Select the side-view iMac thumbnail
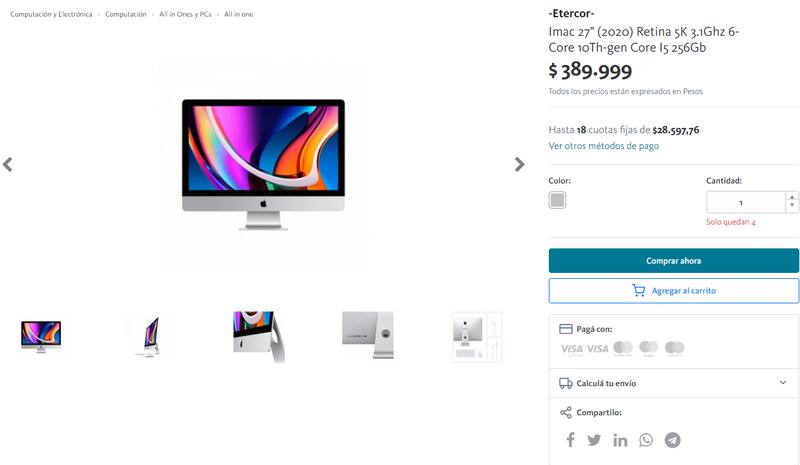Image resolution: width=800 pixels, height=465 pixels. 149,336
